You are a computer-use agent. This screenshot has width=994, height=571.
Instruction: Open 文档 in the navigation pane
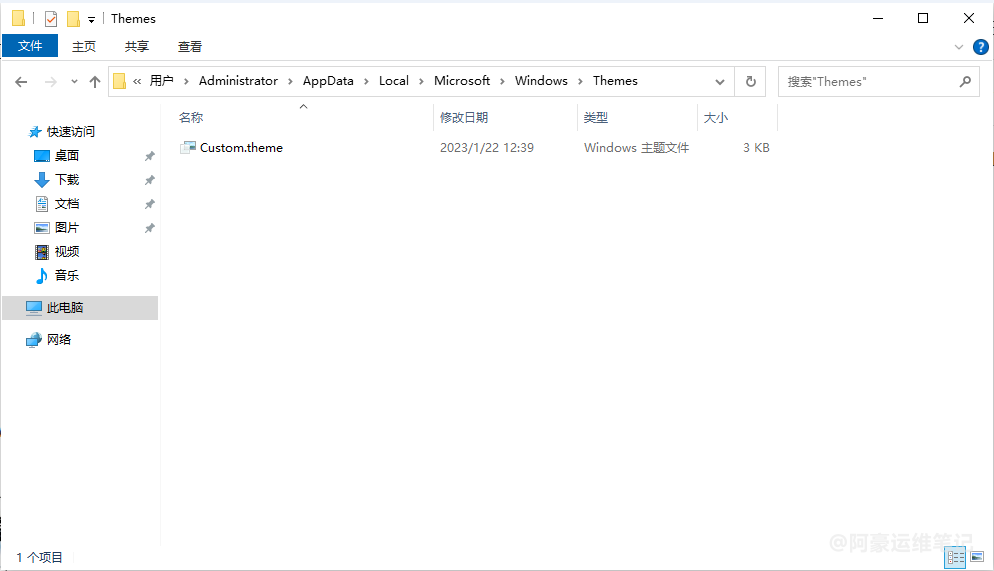pos(67,203)
